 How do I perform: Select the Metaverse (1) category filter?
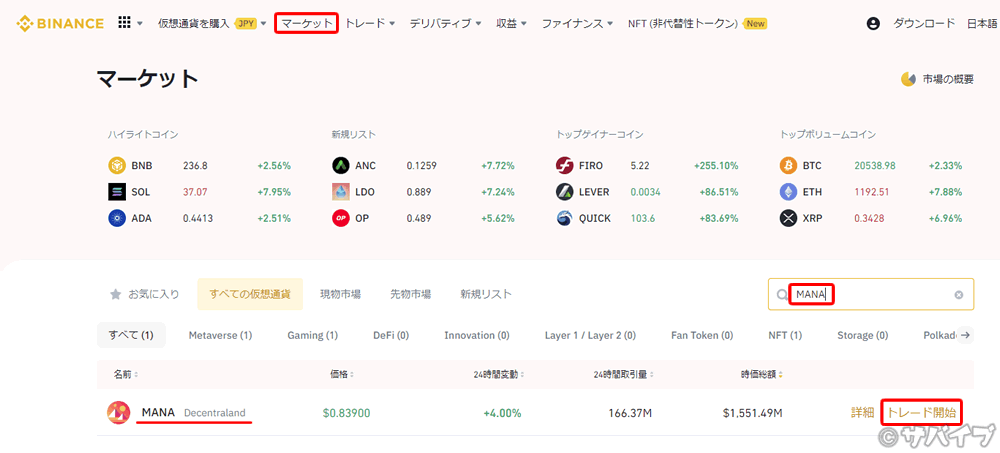click(x=221, y=335)
